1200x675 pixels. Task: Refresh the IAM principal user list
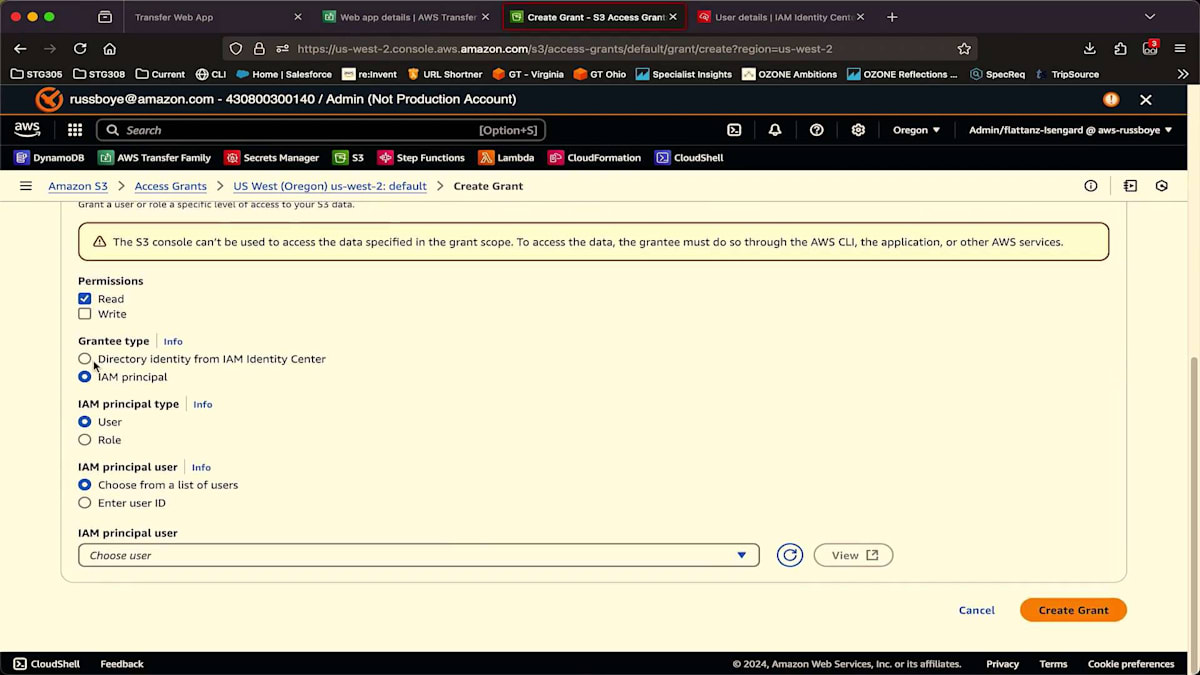[x=790, y=555]
